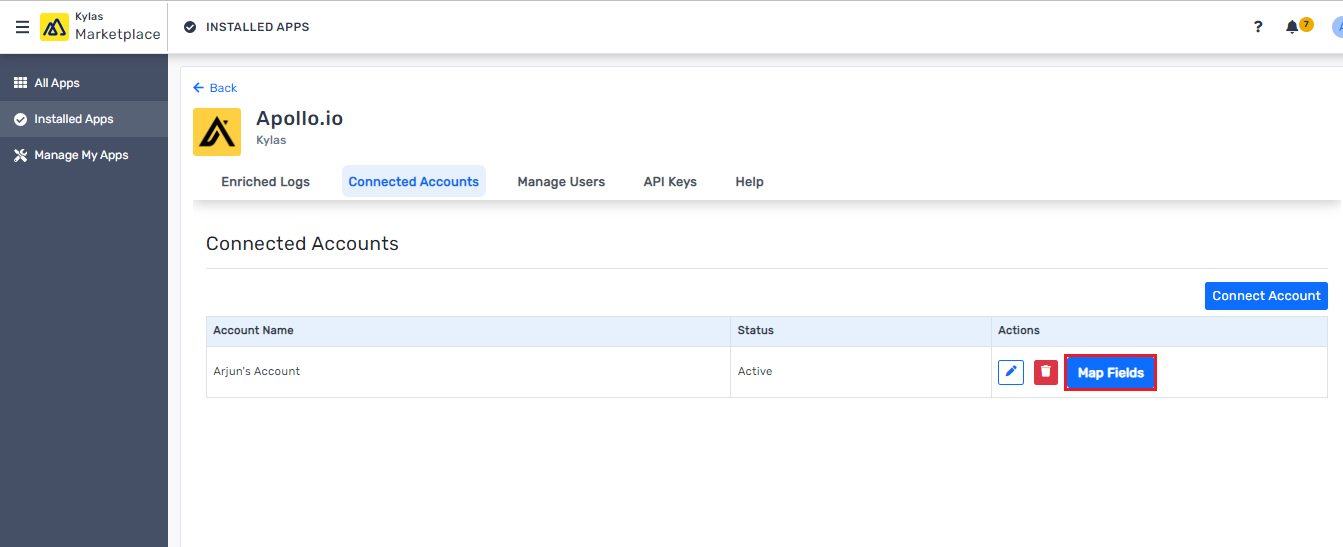The width and height of the screenshot is (1343, 547).
Task: Switch to the Connected Accounts tab
Action: [x=414, y=182]
